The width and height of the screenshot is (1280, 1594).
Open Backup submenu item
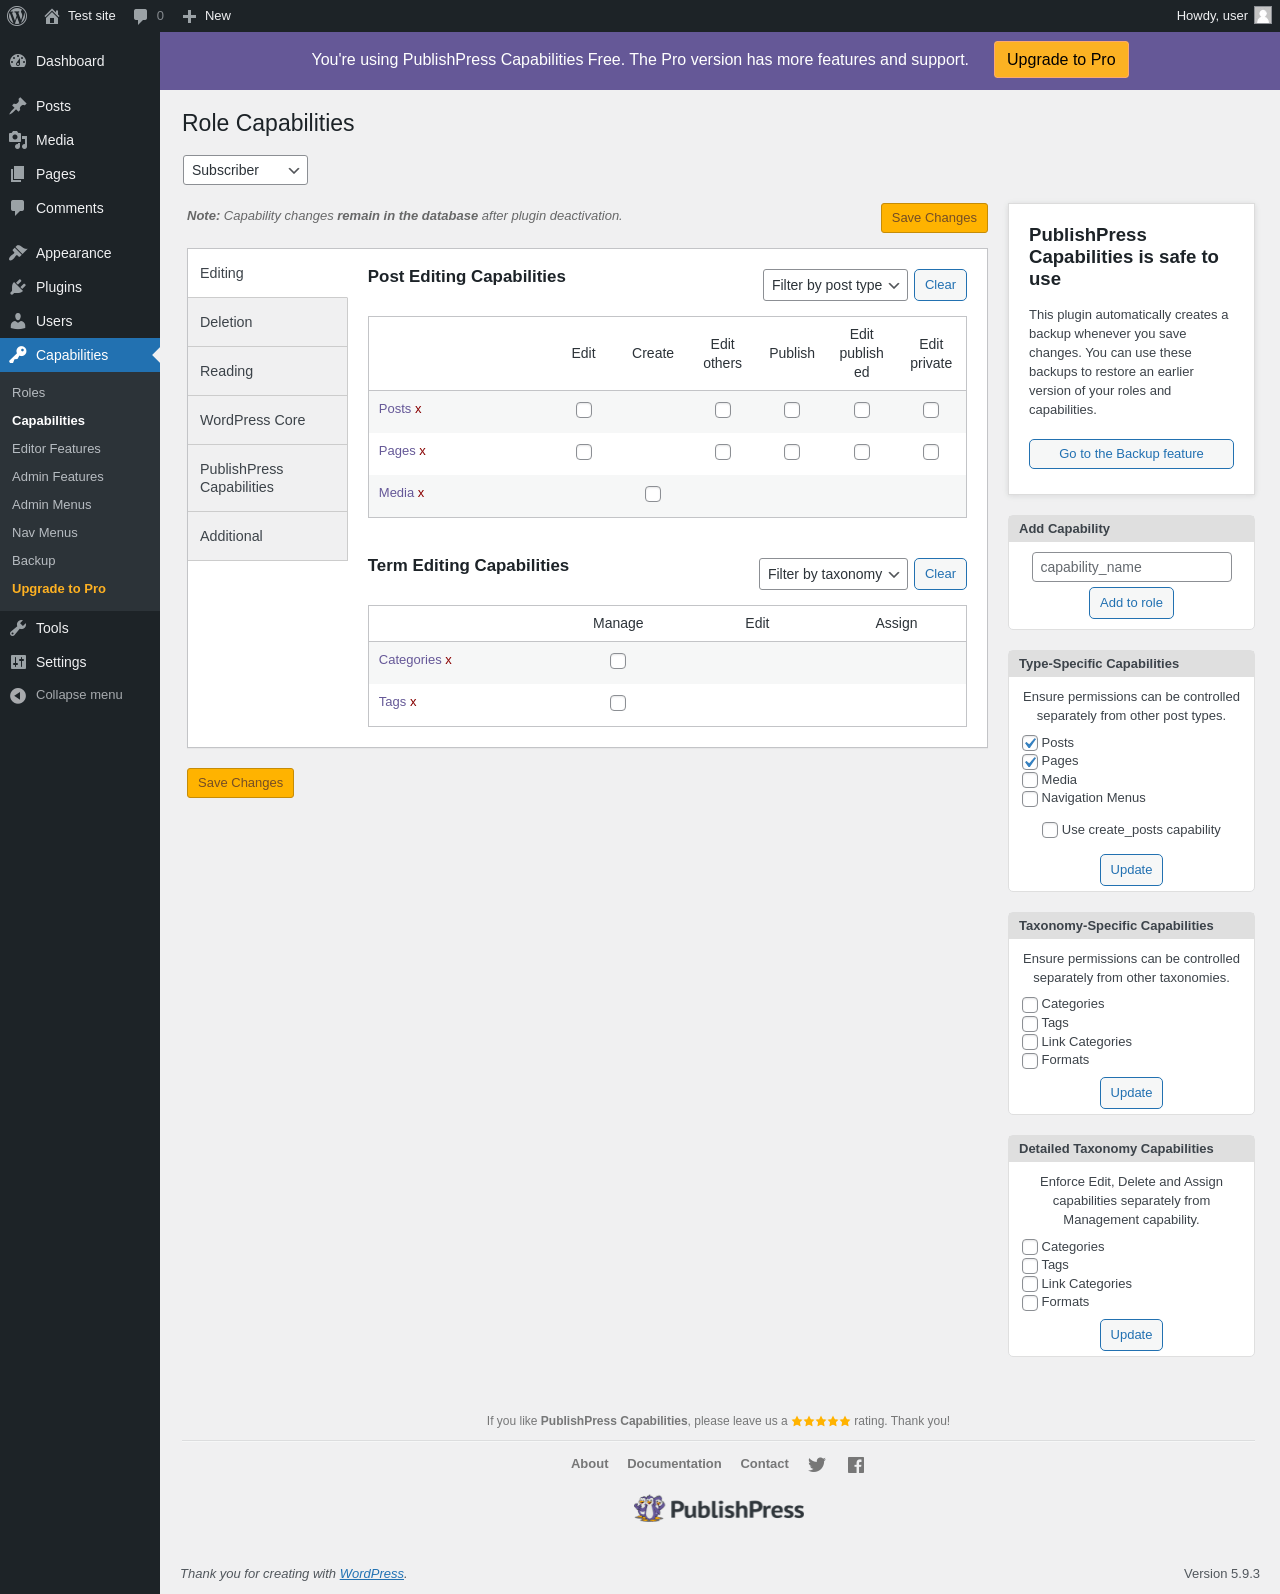34,561
